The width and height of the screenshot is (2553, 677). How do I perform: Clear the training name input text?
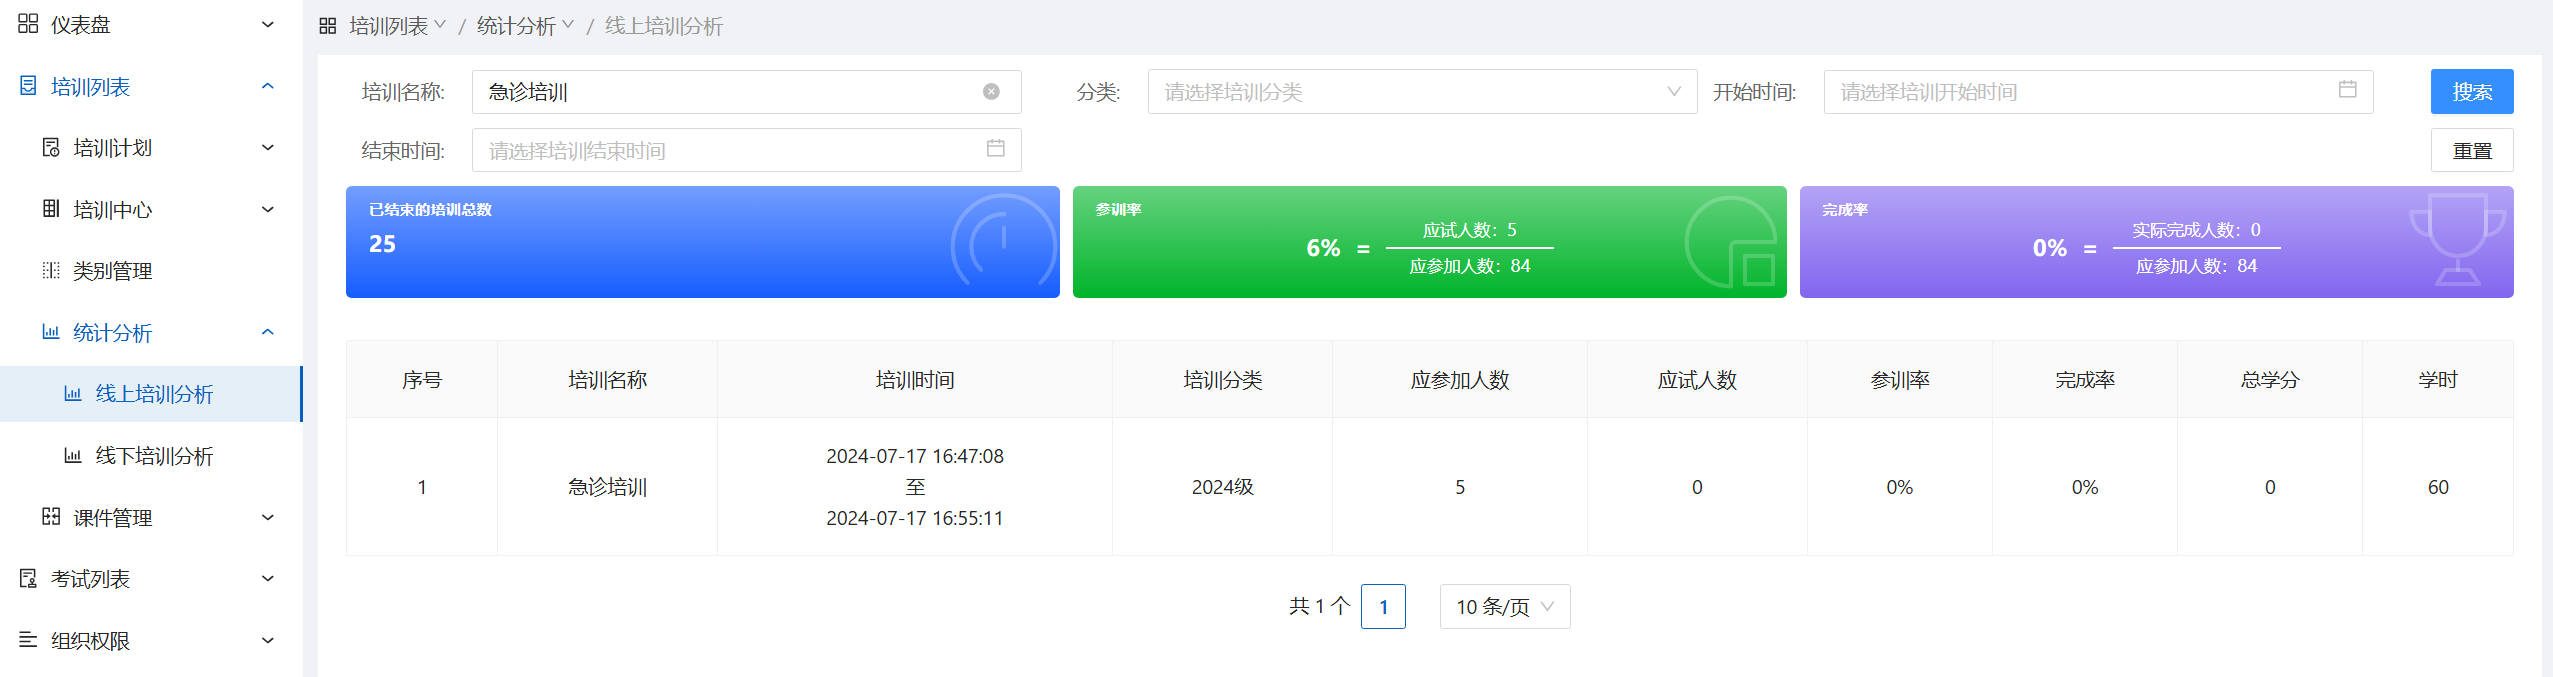[991, 92]
